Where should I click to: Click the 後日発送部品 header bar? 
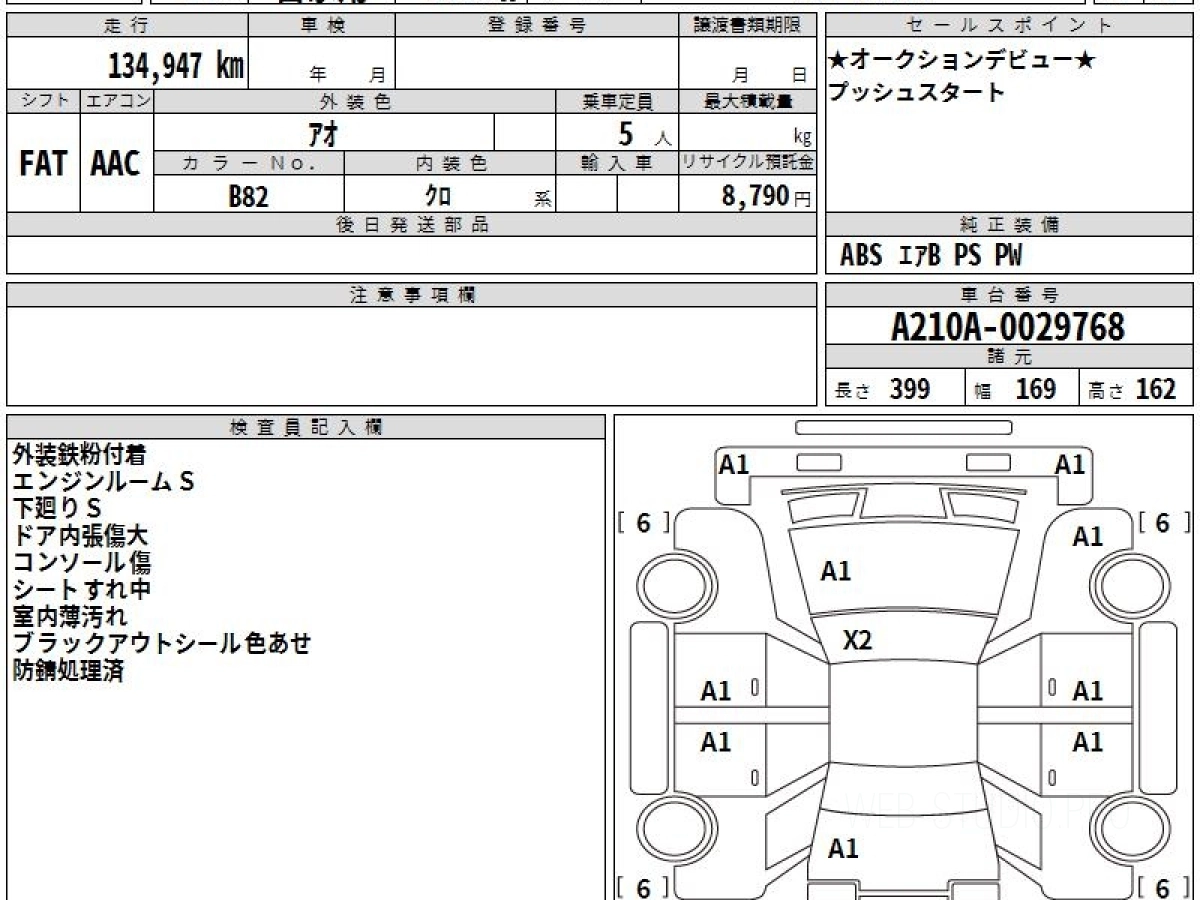(x=411, y=225)
